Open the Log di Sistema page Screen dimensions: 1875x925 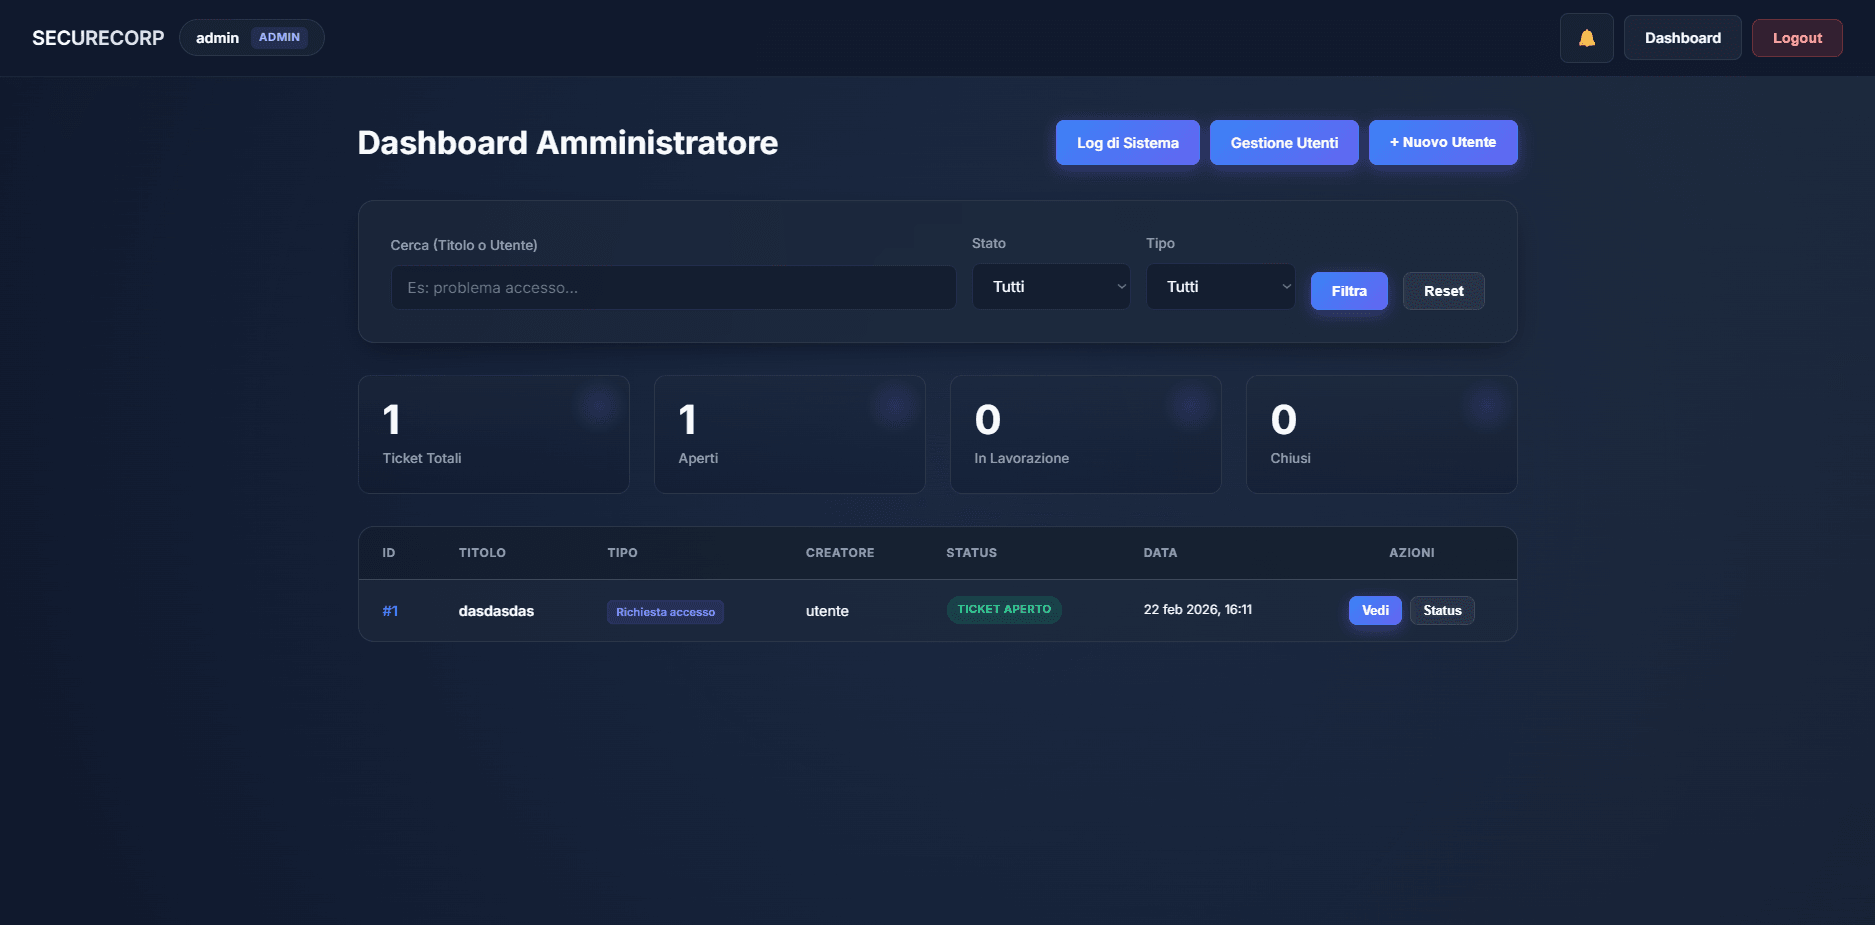(x=1127, y=143)
